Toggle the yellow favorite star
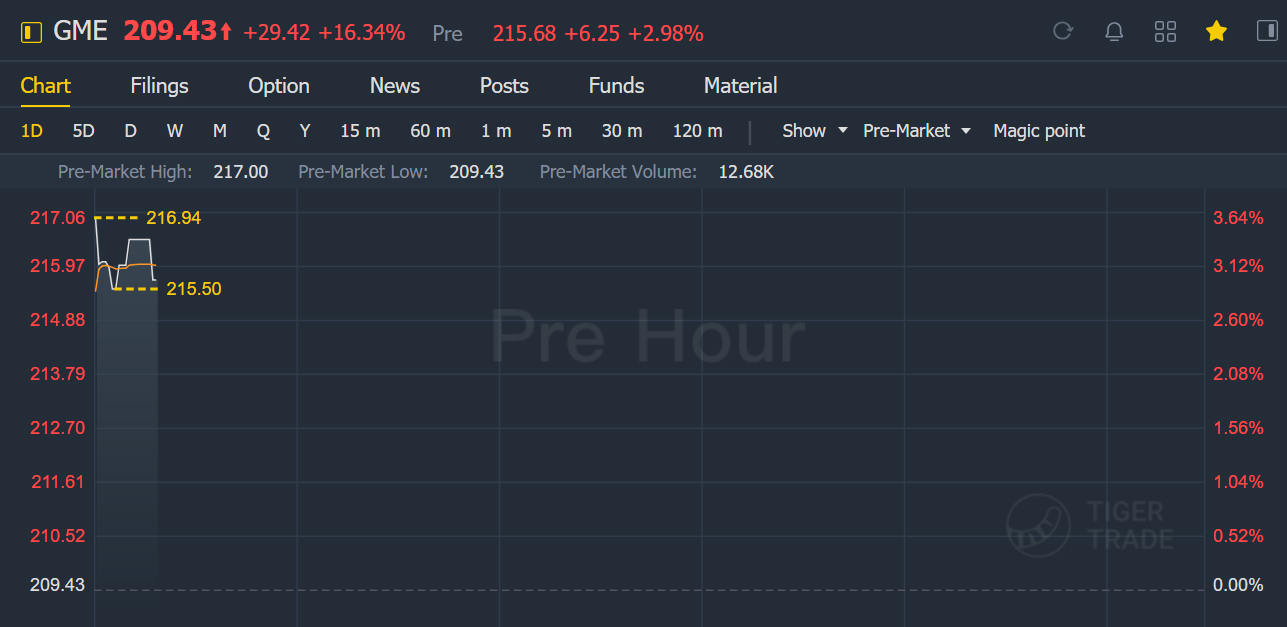The height and width of the screenshot is (627, 1287). click(1216, 32)
